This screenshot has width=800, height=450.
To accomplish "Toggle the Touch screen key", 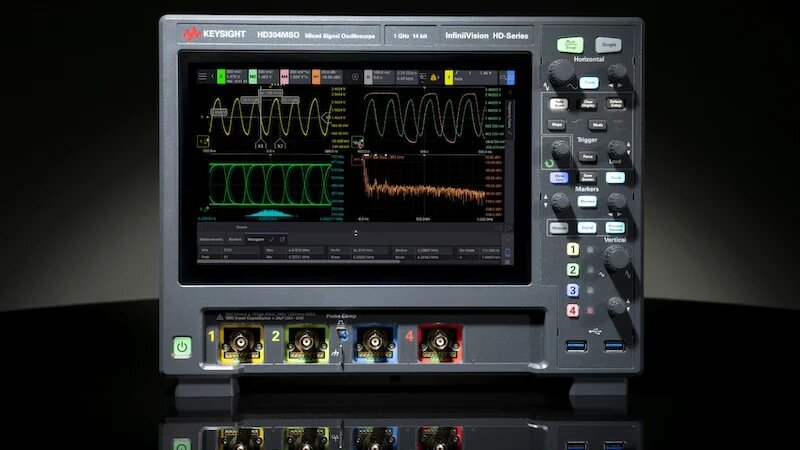I will click(615, 178).
